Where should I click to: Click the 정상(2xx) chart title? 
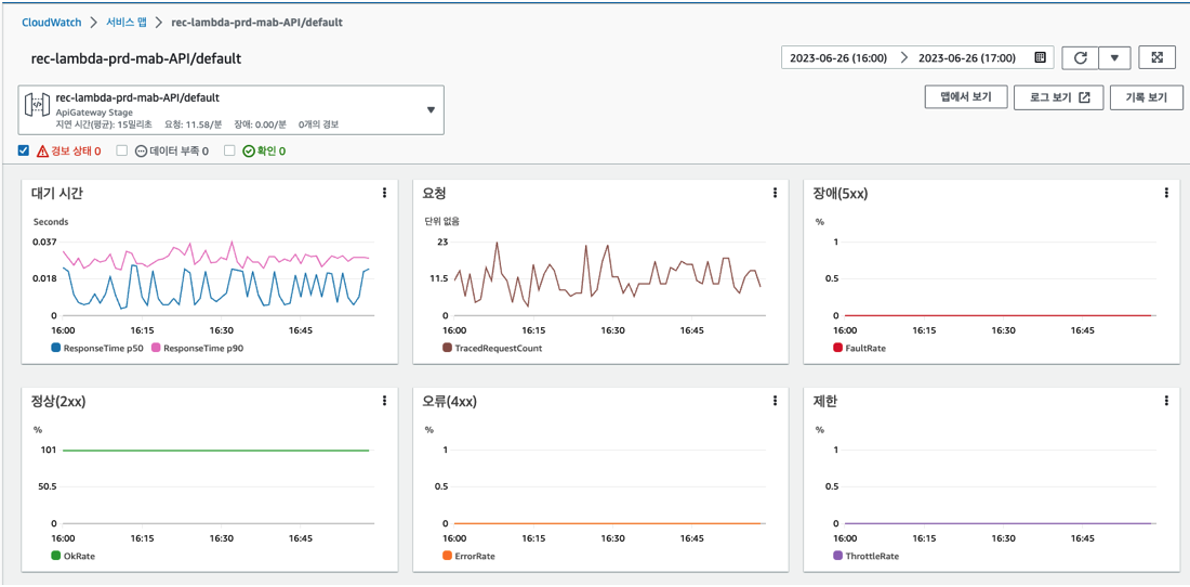coord(58,401)
